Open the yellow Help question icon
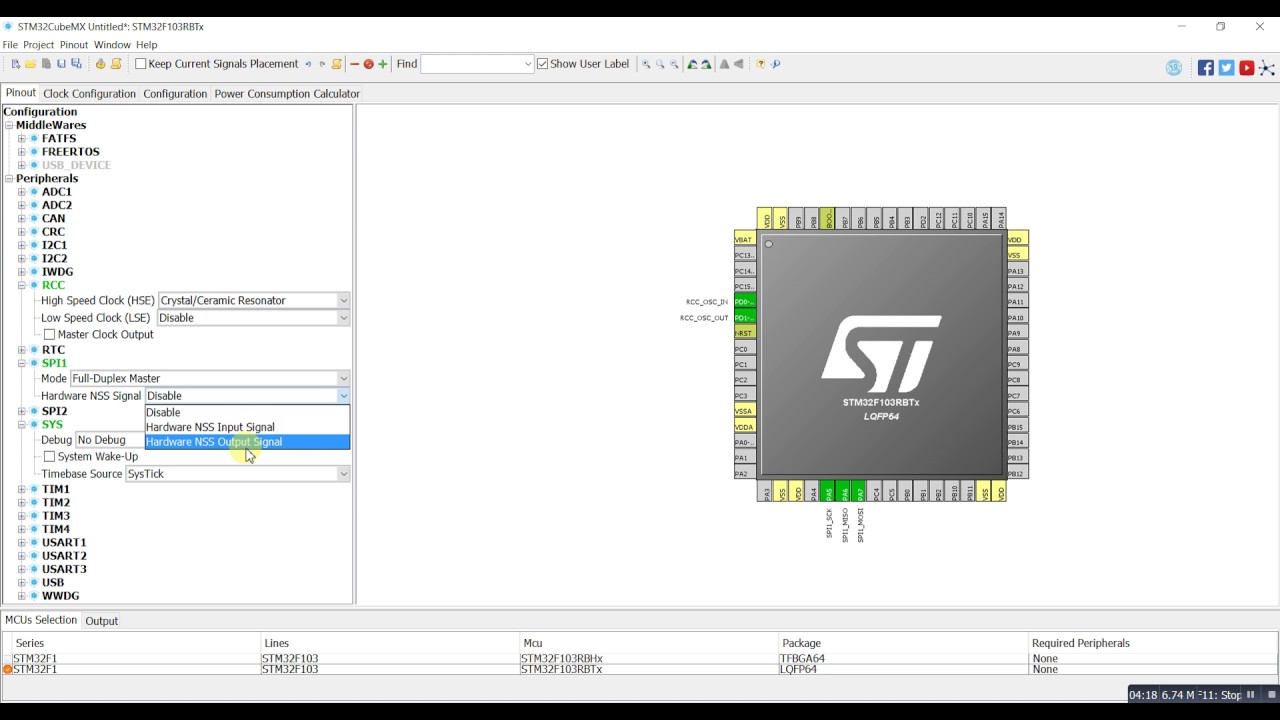 pyautogui.click(x=761, y=64)
